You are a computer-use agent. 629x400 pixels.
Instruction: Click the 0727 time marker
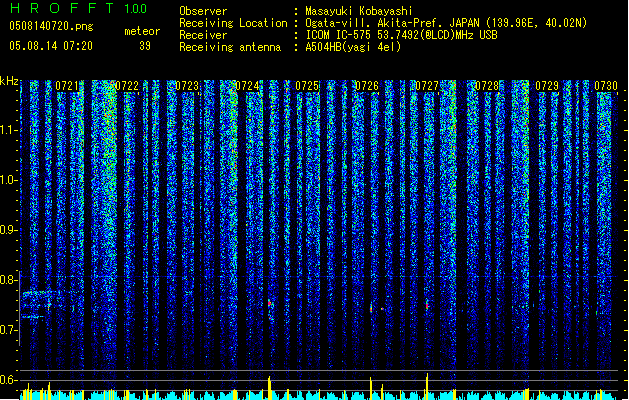pyautogui.click(x=427, y=86)
